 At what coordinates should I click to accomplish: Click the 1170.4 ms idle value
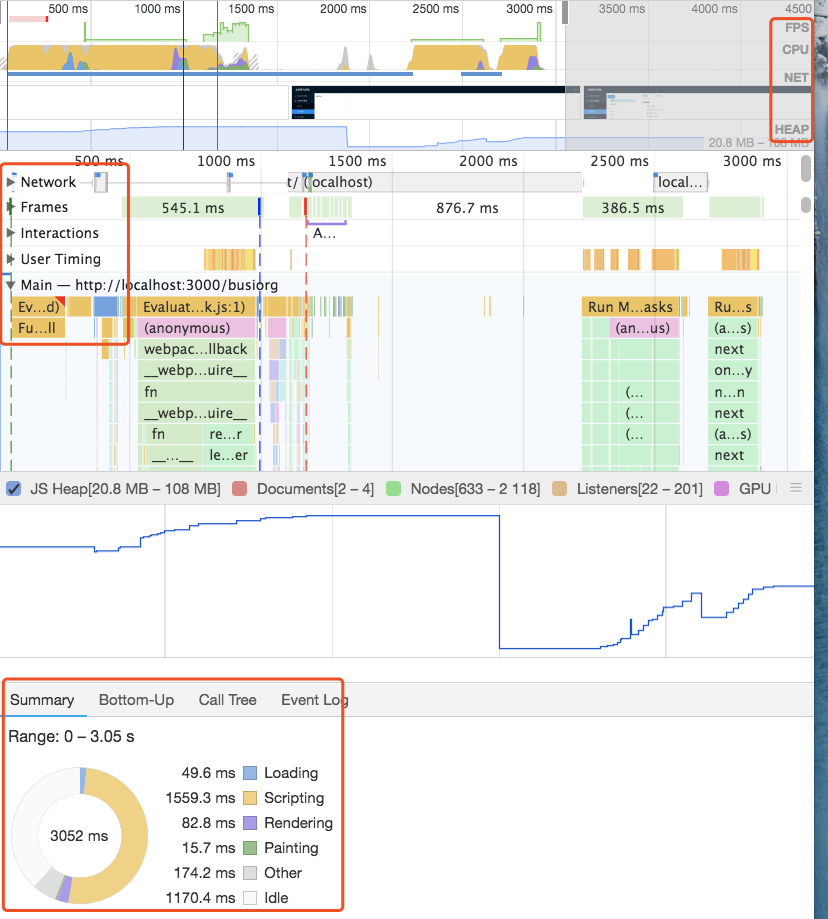pos(200,898)
